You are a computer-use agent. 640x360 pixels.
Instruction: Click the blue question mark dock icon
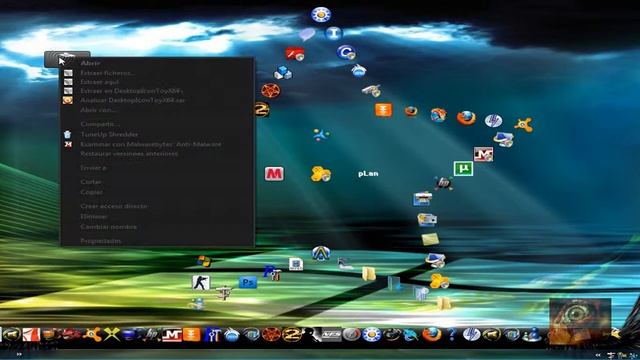click(451, 335)
